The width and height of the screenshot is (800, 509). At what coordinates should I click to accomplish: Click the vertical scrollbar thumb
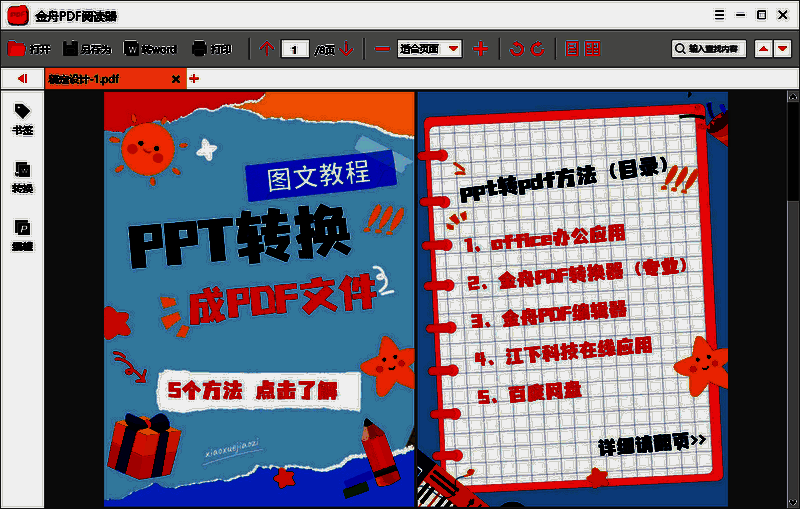tap(793, 150)
